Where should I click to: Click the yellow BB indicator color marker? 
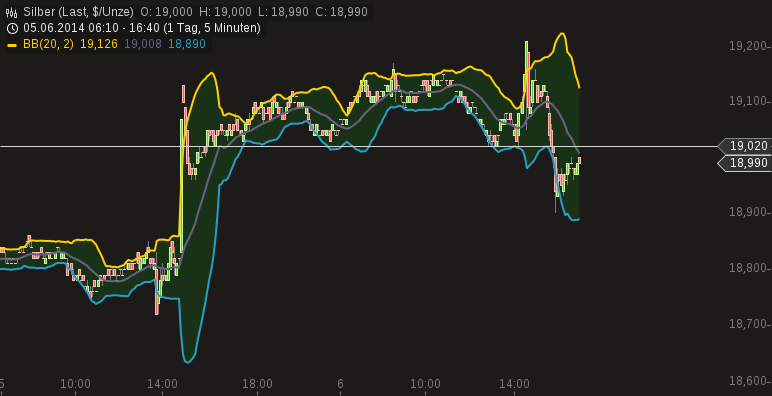[13, 45]
